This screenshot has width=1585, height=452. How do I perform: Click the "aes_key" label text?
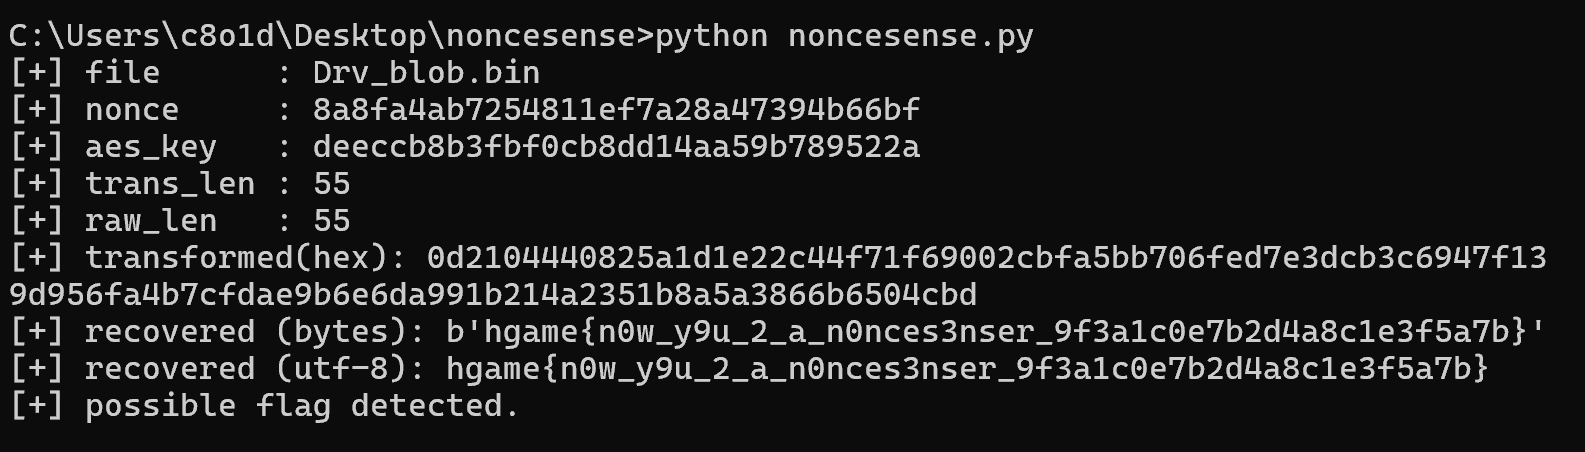(150, 147)
